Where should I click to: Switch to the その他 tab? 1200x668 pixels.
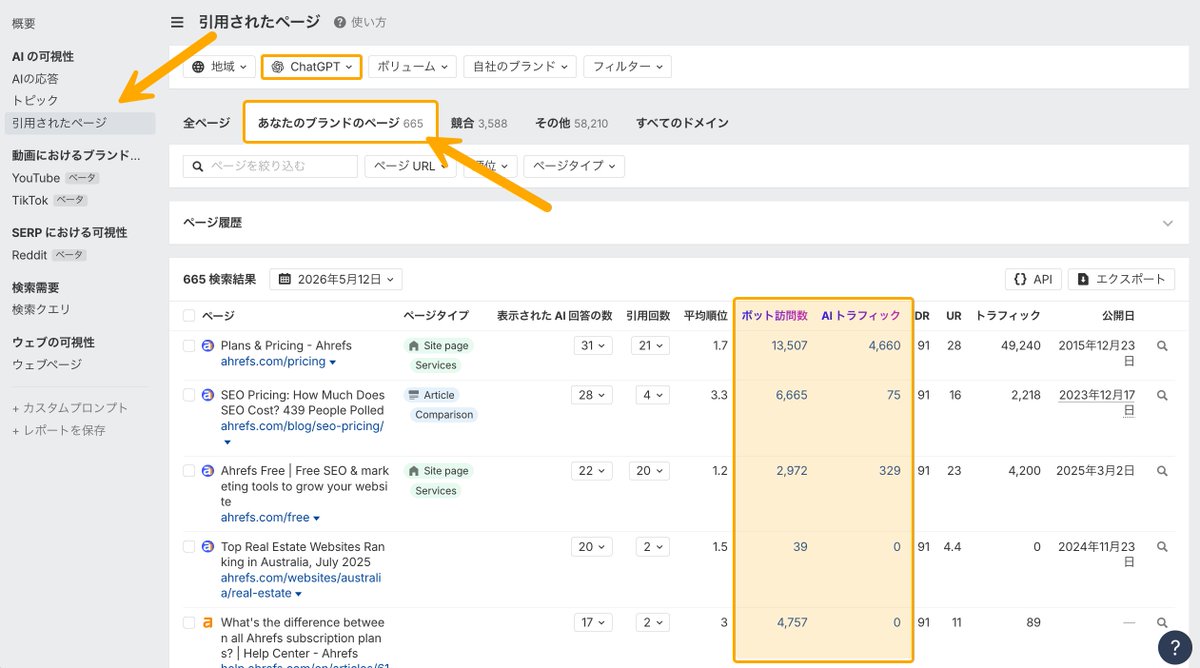tap(571, 123)
